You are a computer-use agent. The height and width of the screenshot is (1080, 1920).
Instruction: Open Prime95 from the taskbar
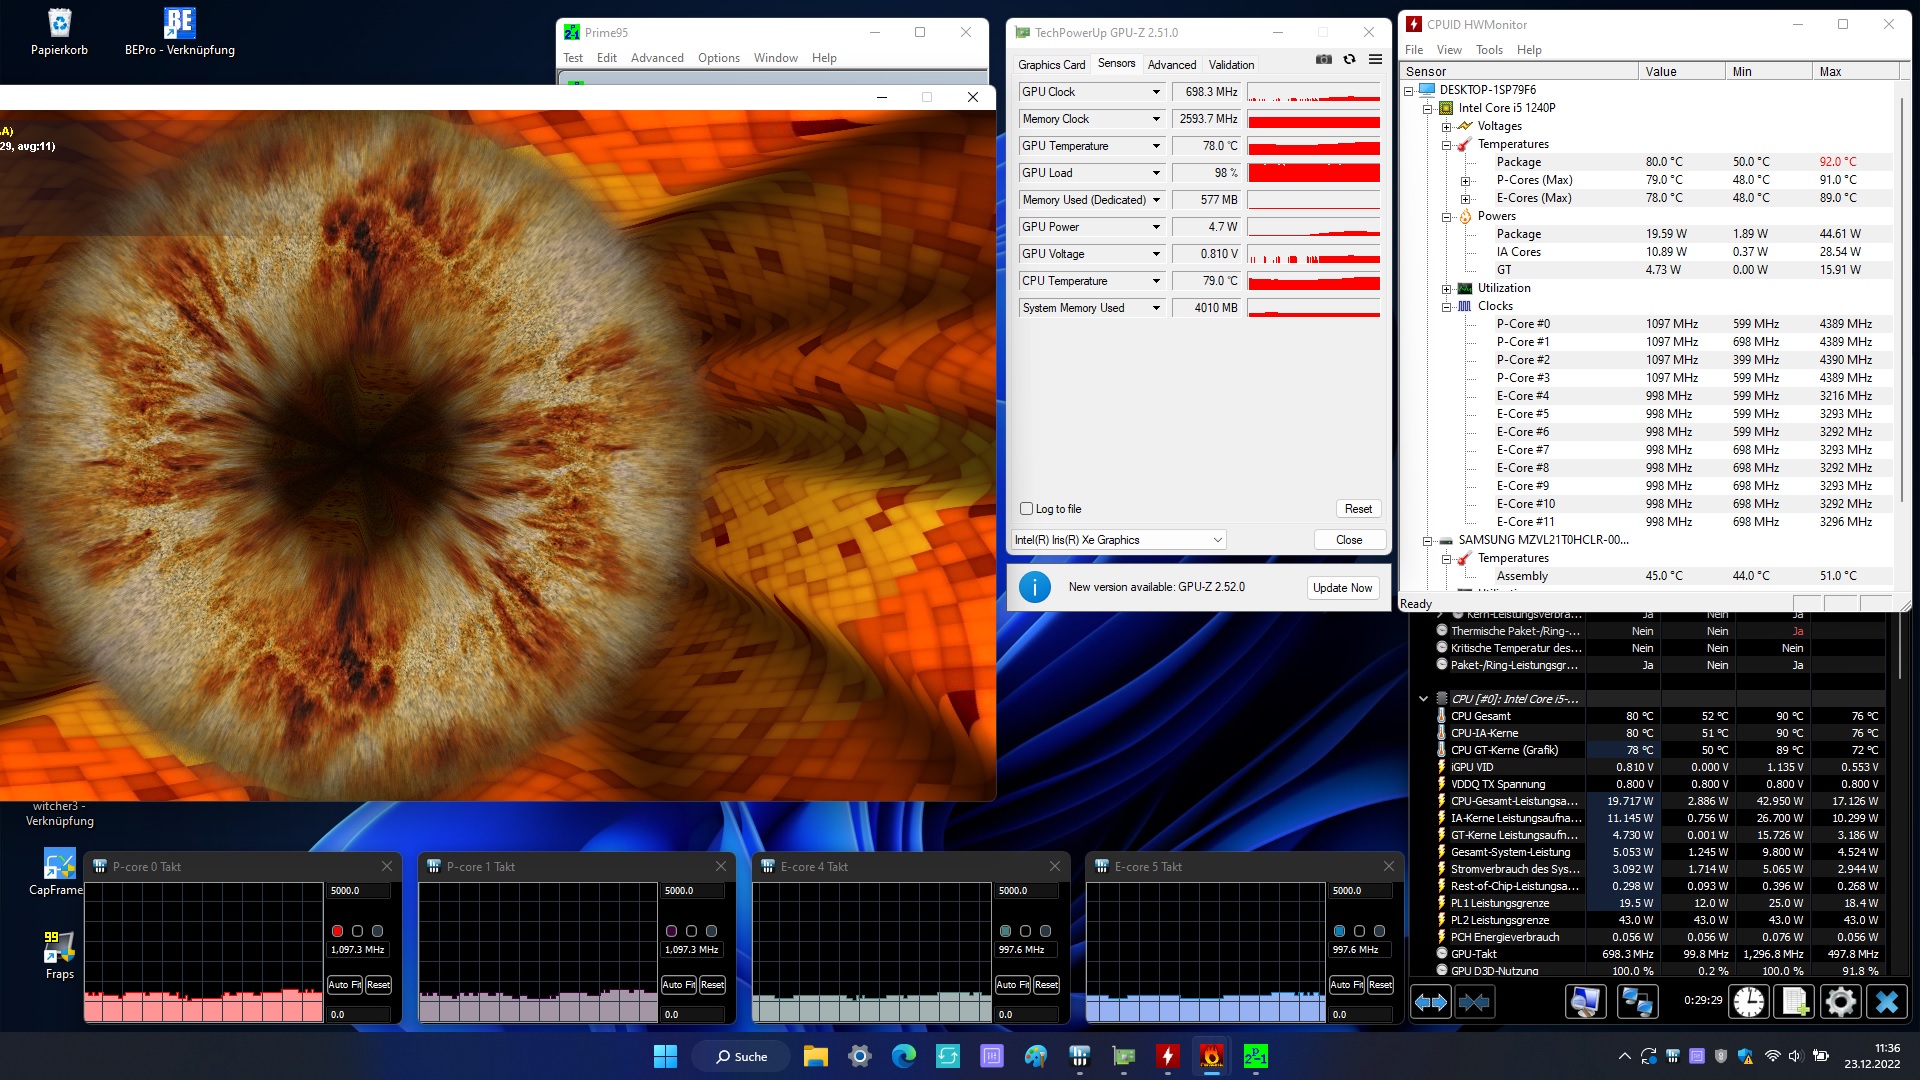tap(1255, 1056)
